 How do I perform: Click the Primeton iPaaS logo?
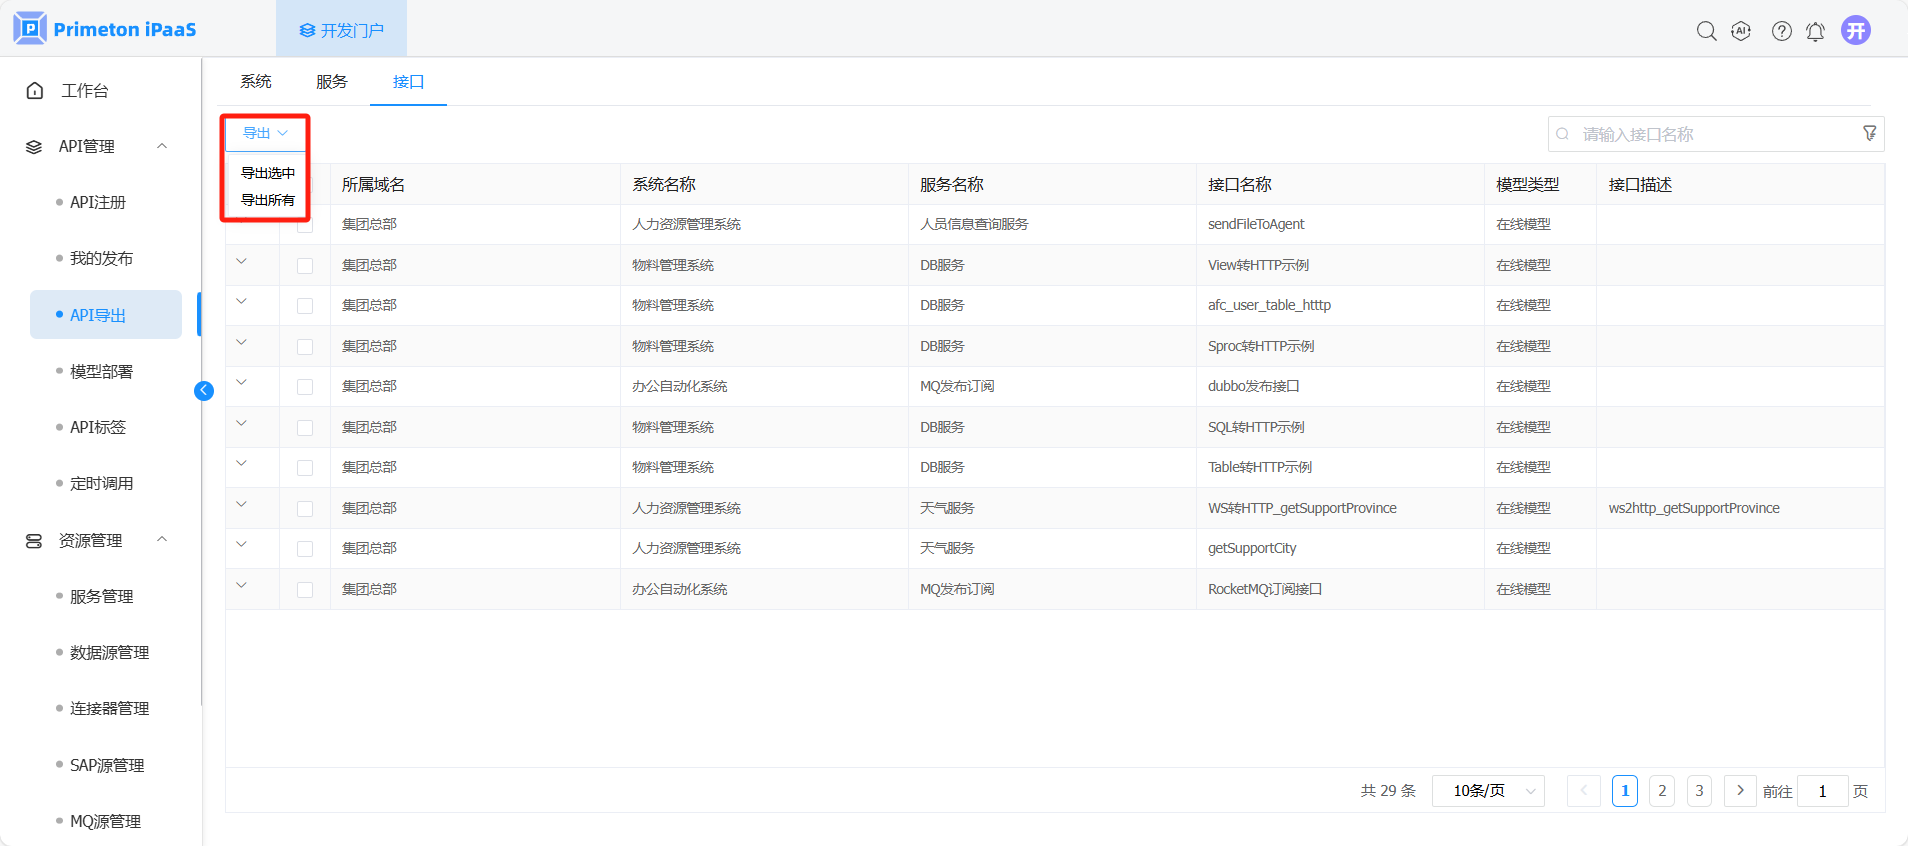point(105,29)
